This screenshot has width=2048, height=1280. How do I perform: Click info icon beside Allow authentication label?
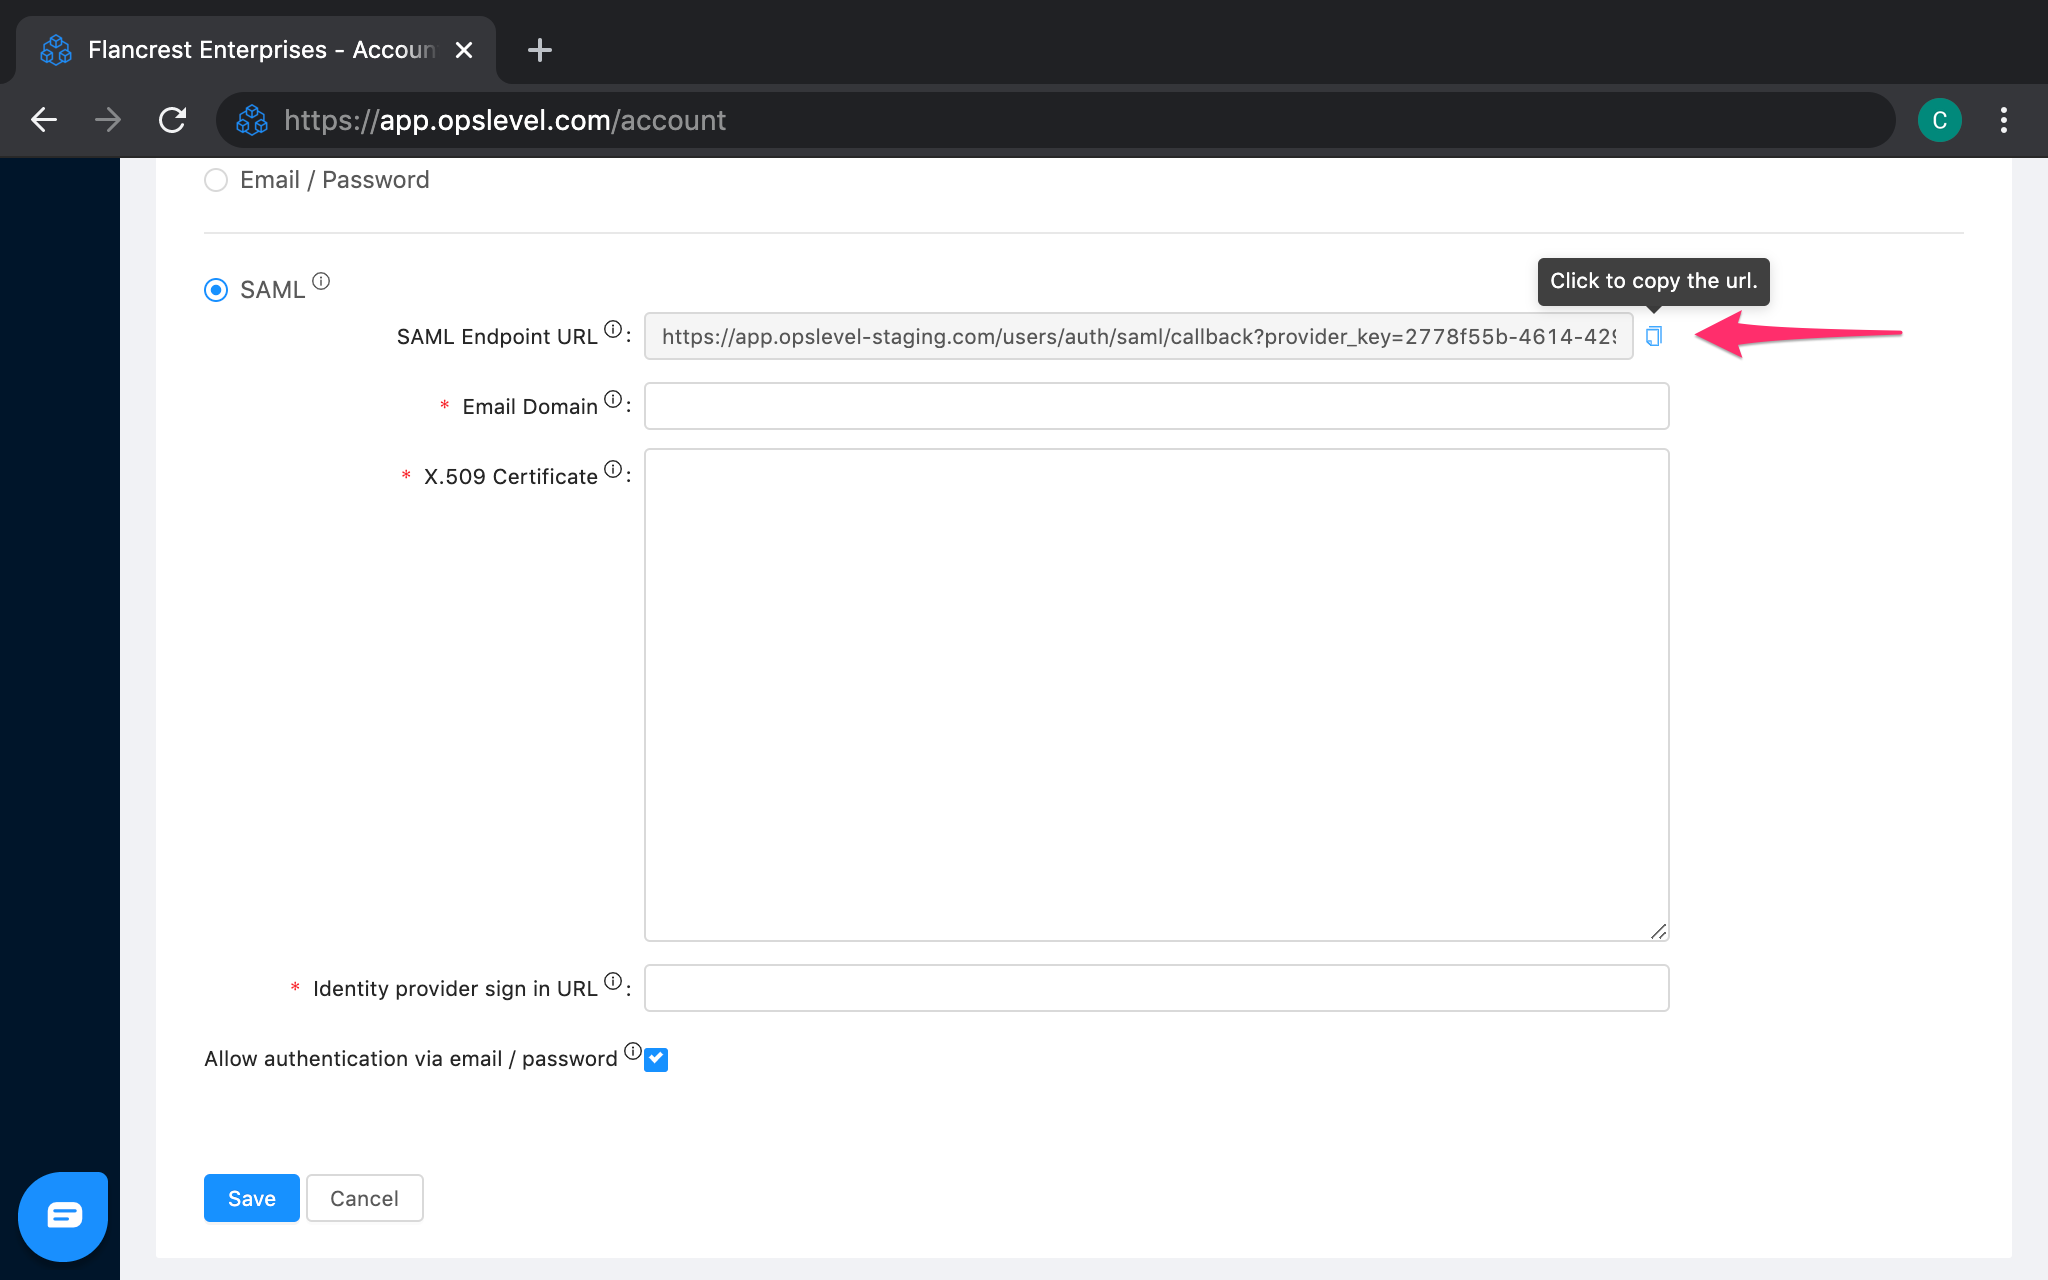point(633,1051)
